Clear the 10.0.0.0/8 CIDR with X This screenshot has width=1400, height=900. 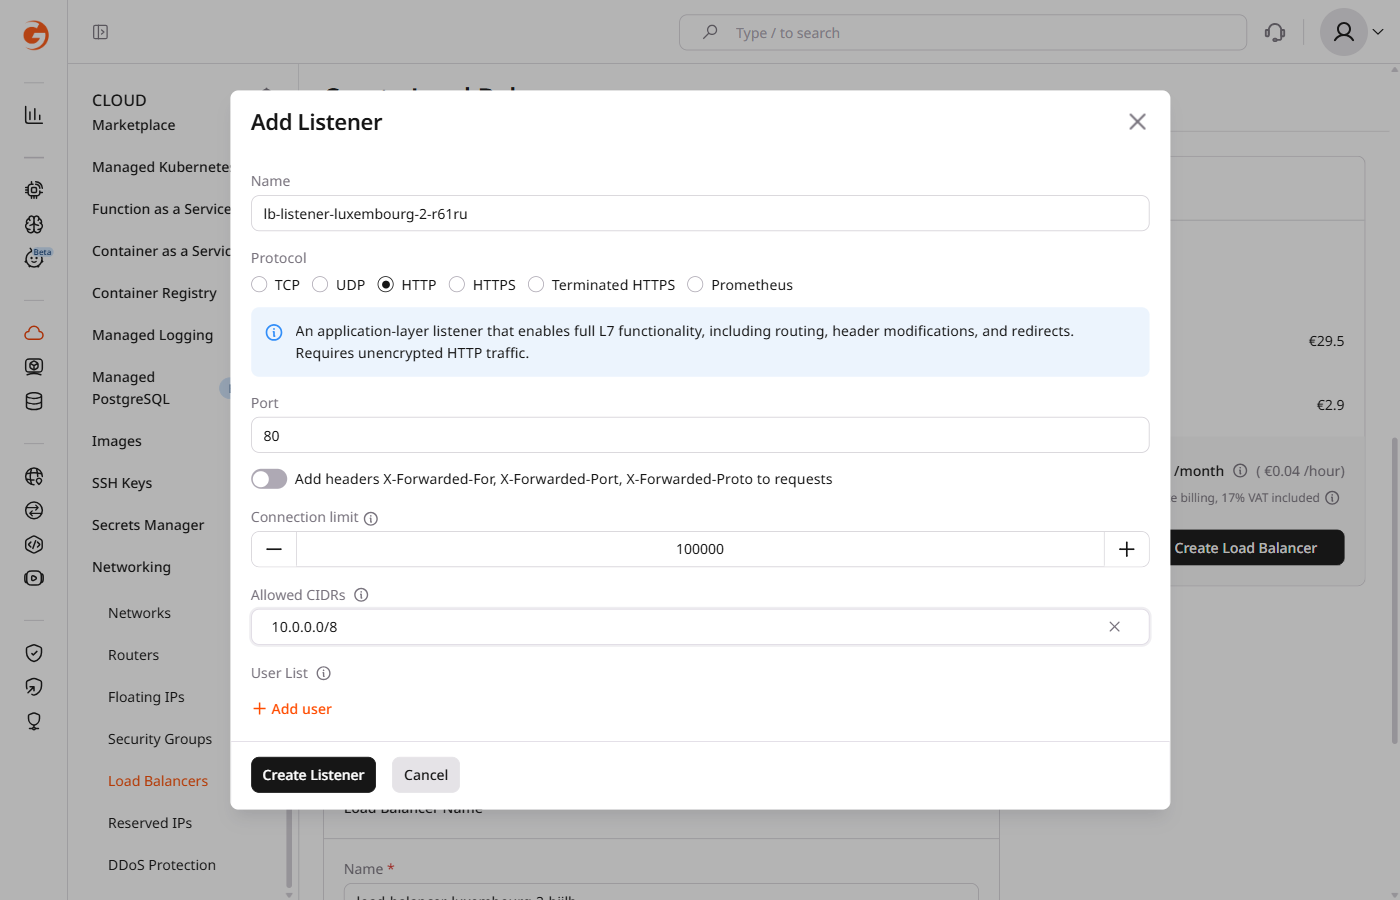tap(1114, 627)
